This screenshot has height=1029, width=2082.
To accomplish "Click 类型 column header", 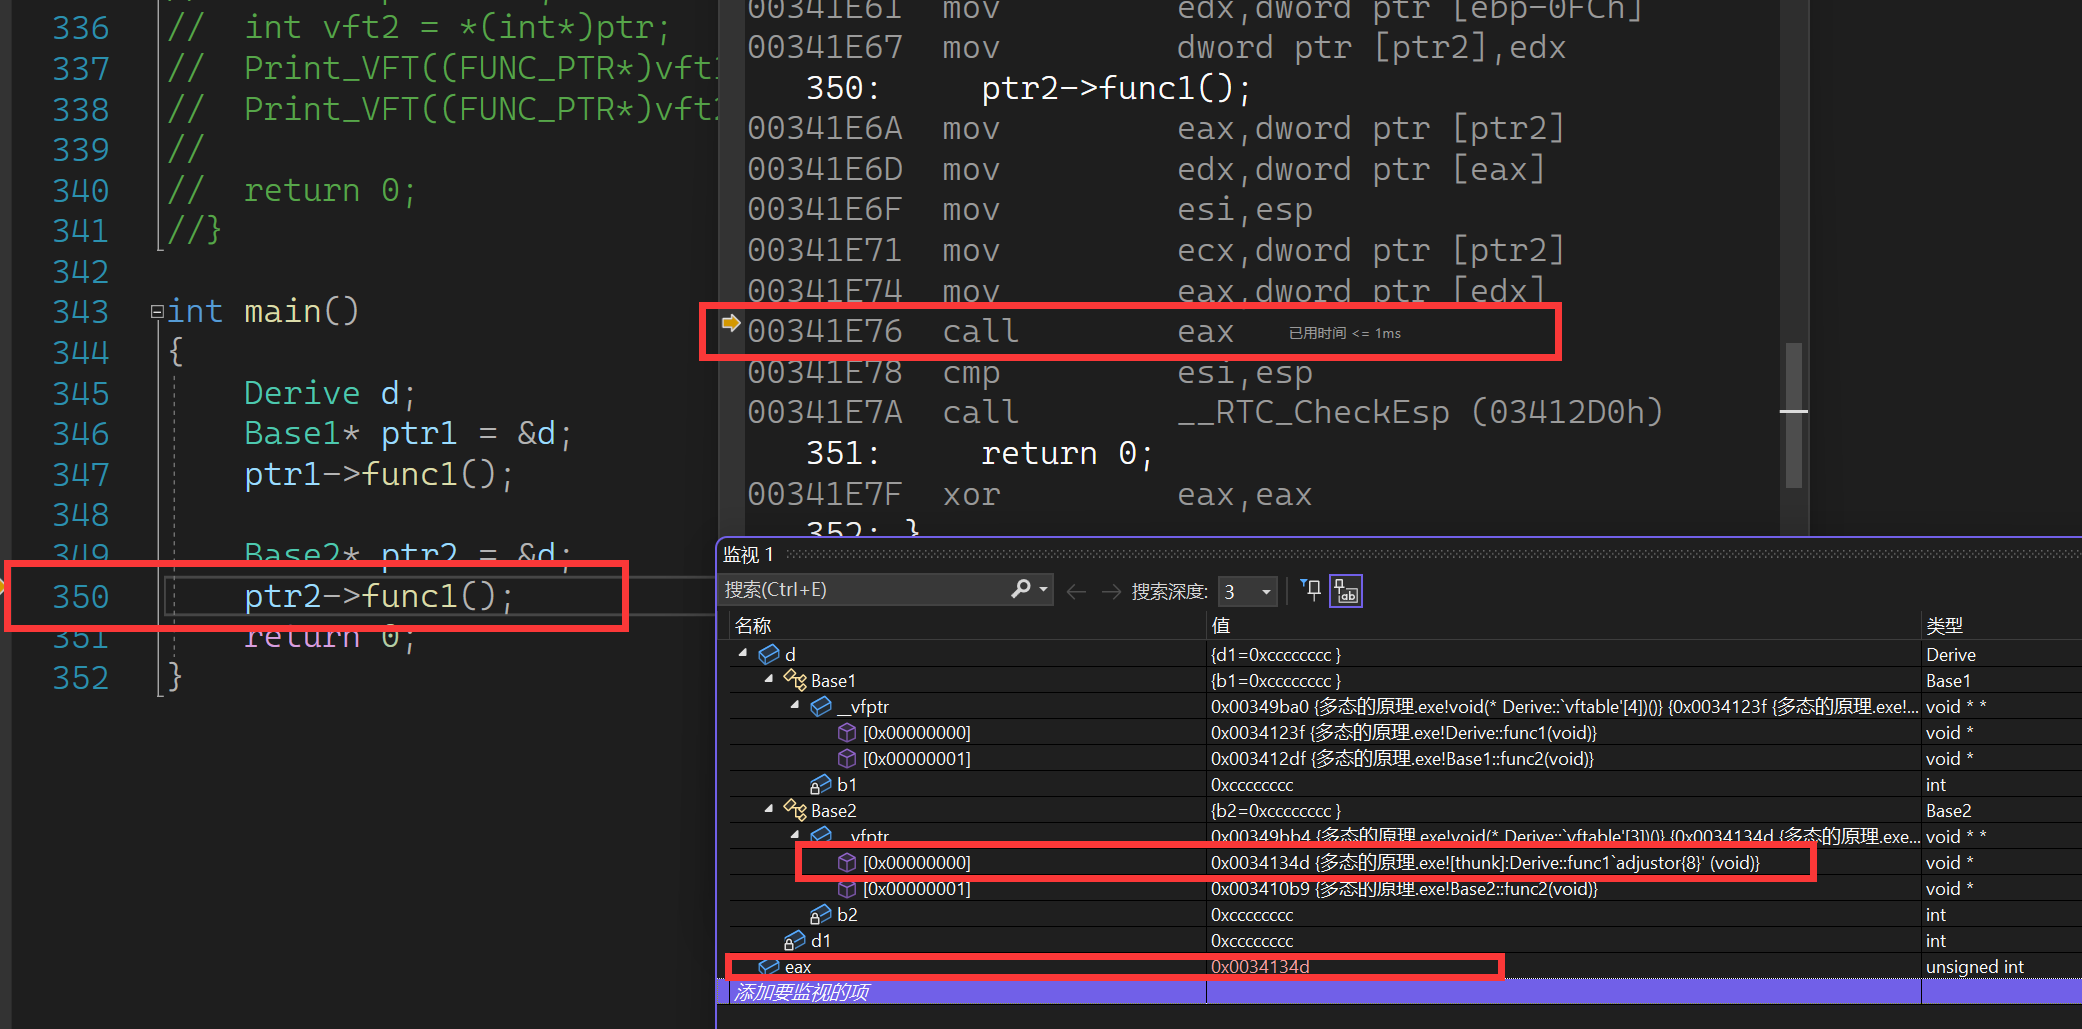I will (x=1944, y=625).
